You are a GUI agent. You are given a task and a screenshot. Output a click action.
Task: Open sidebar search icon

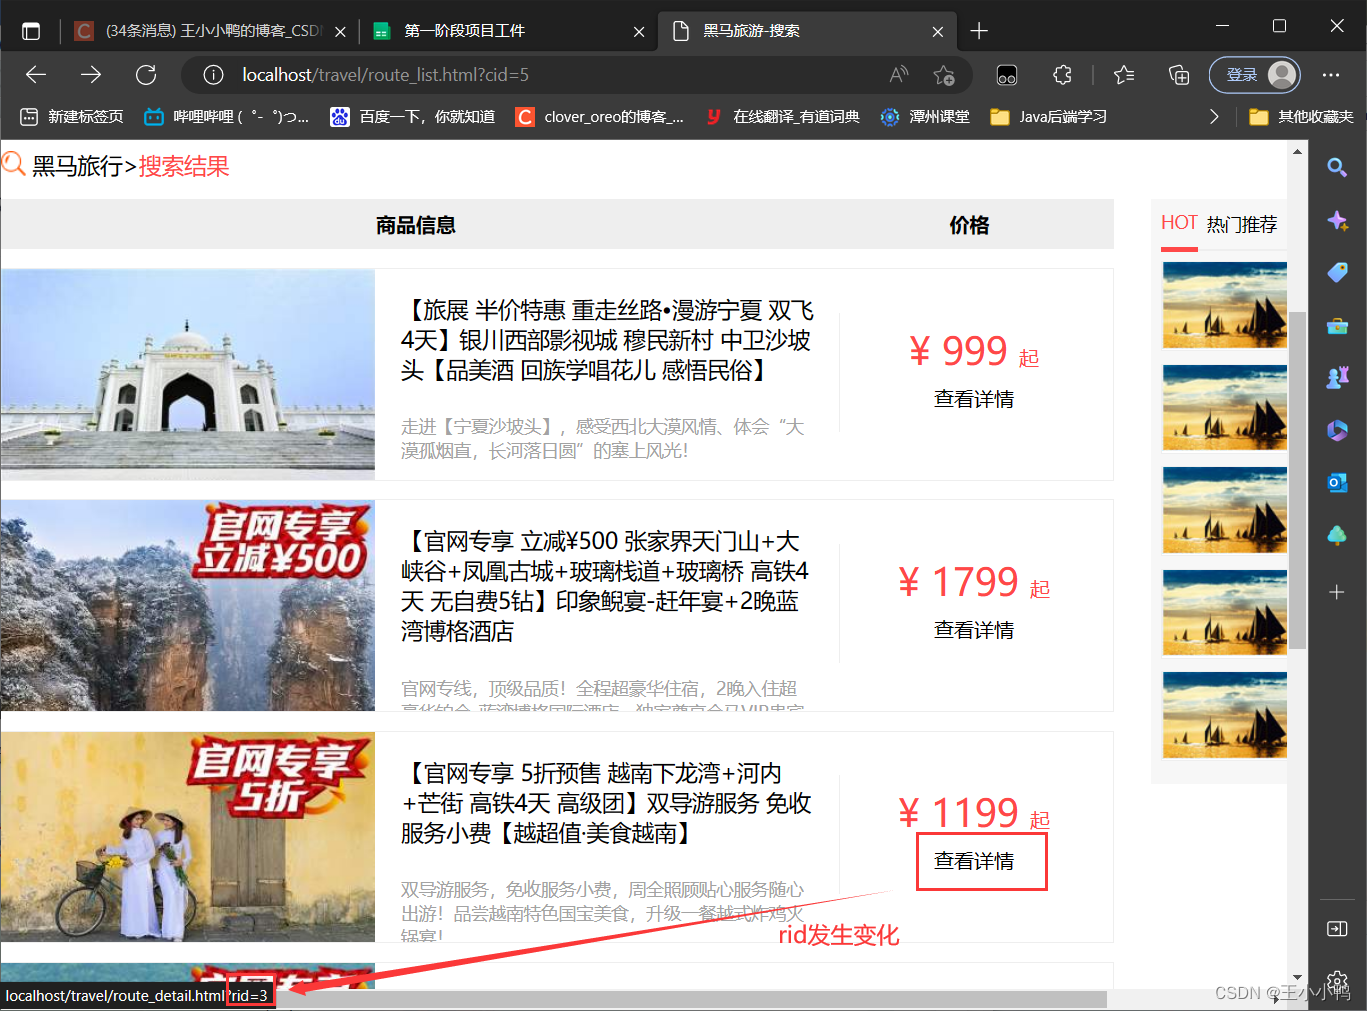[x=1337, y=167]
